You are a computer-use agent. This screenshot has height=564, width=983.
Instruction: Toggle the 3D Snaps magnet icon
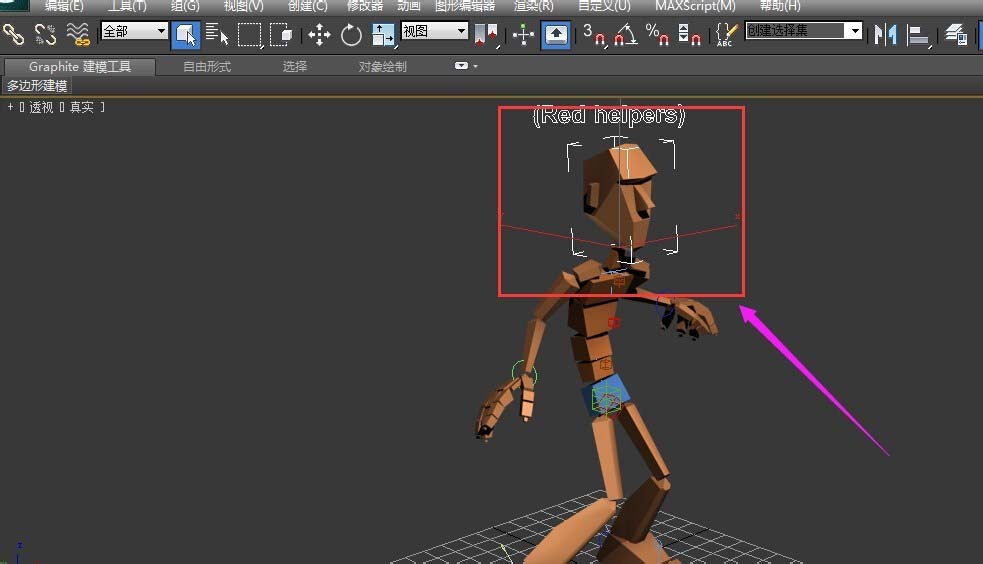point(594,35)
